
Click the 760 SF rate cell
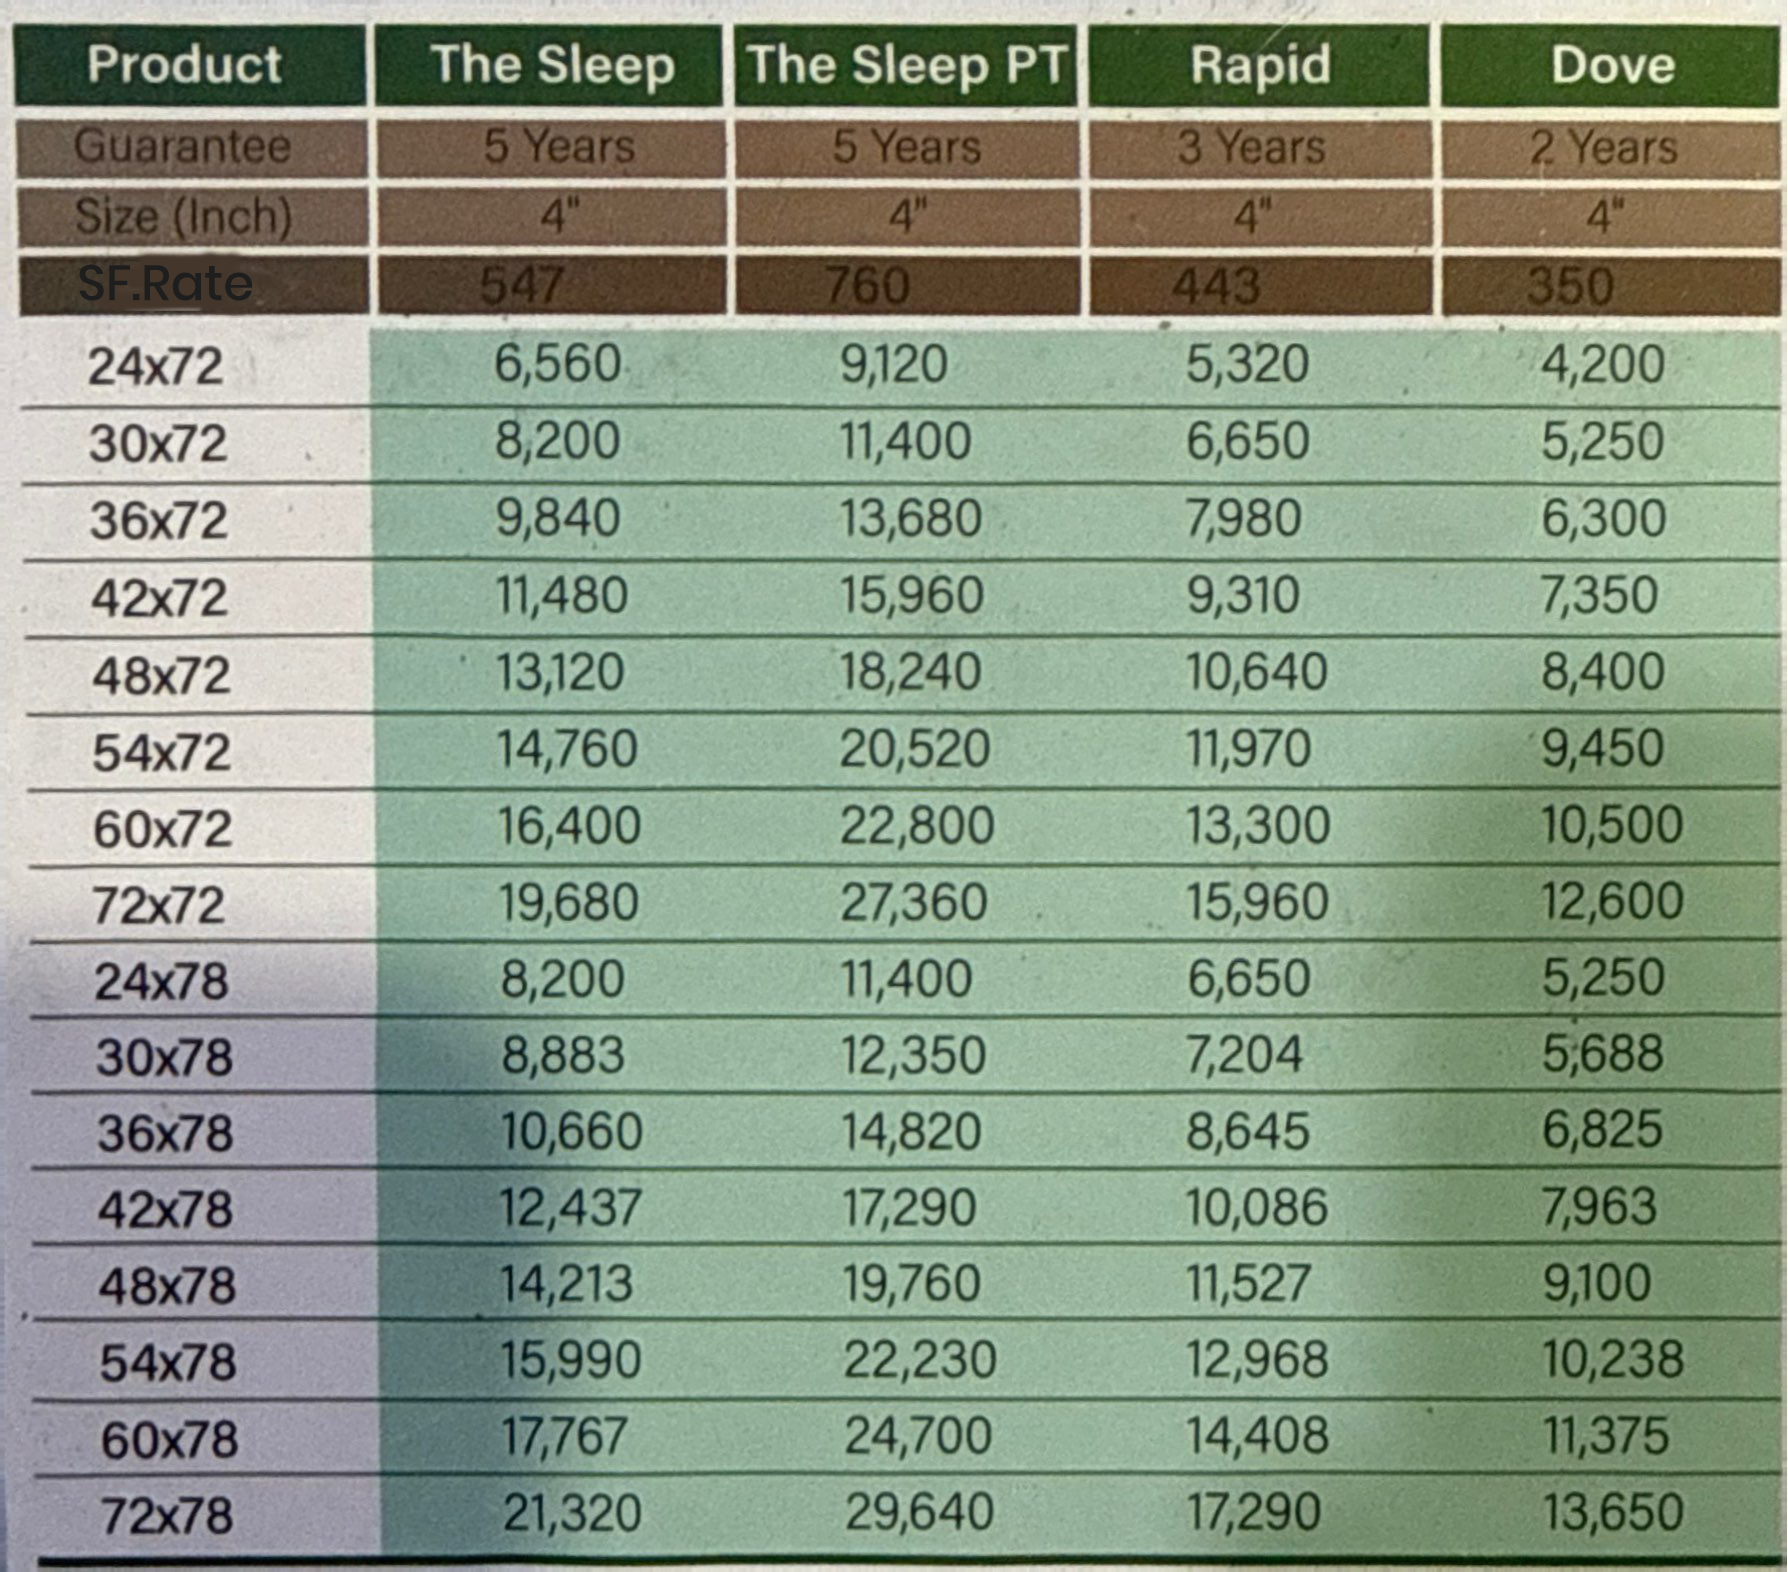click(x=867, y=286)
